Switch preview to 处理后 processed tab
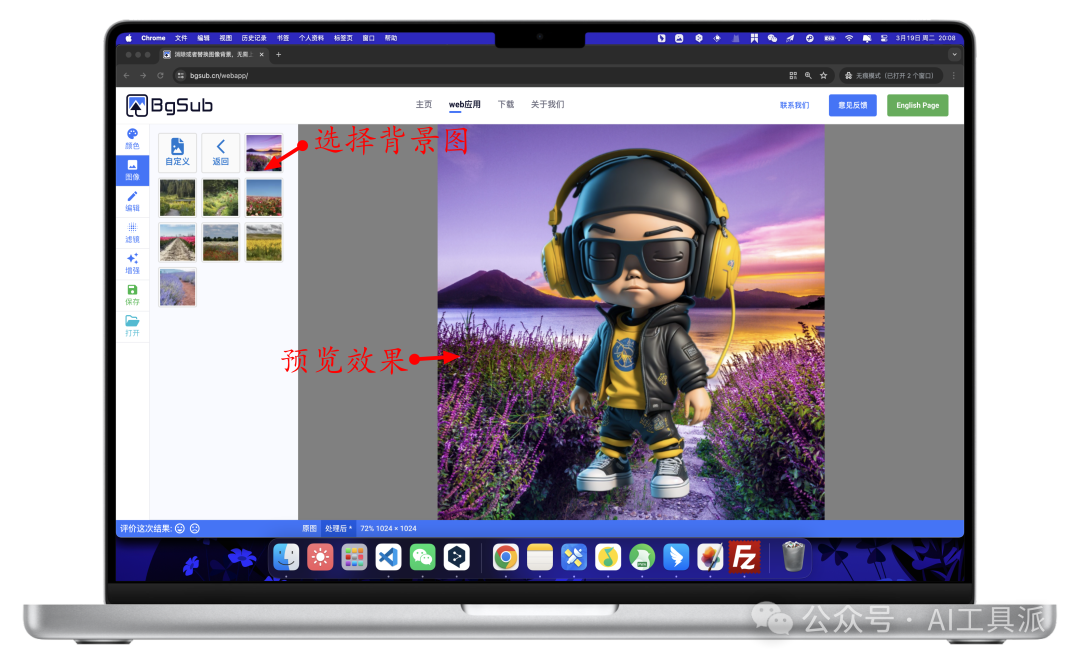 pyautogui.click(x=338, y=529)
